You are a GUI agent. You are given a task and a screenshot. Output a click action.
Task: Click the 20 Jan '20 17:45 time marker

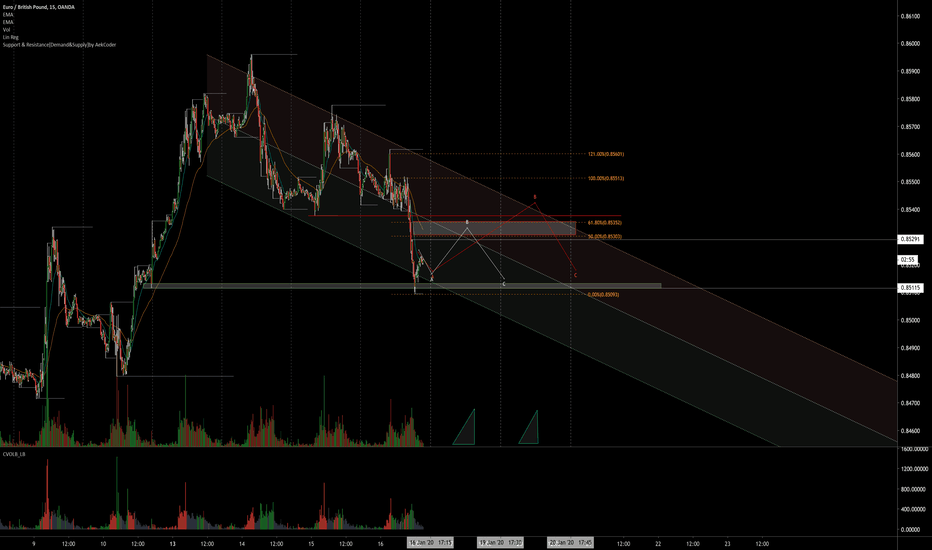569,541
